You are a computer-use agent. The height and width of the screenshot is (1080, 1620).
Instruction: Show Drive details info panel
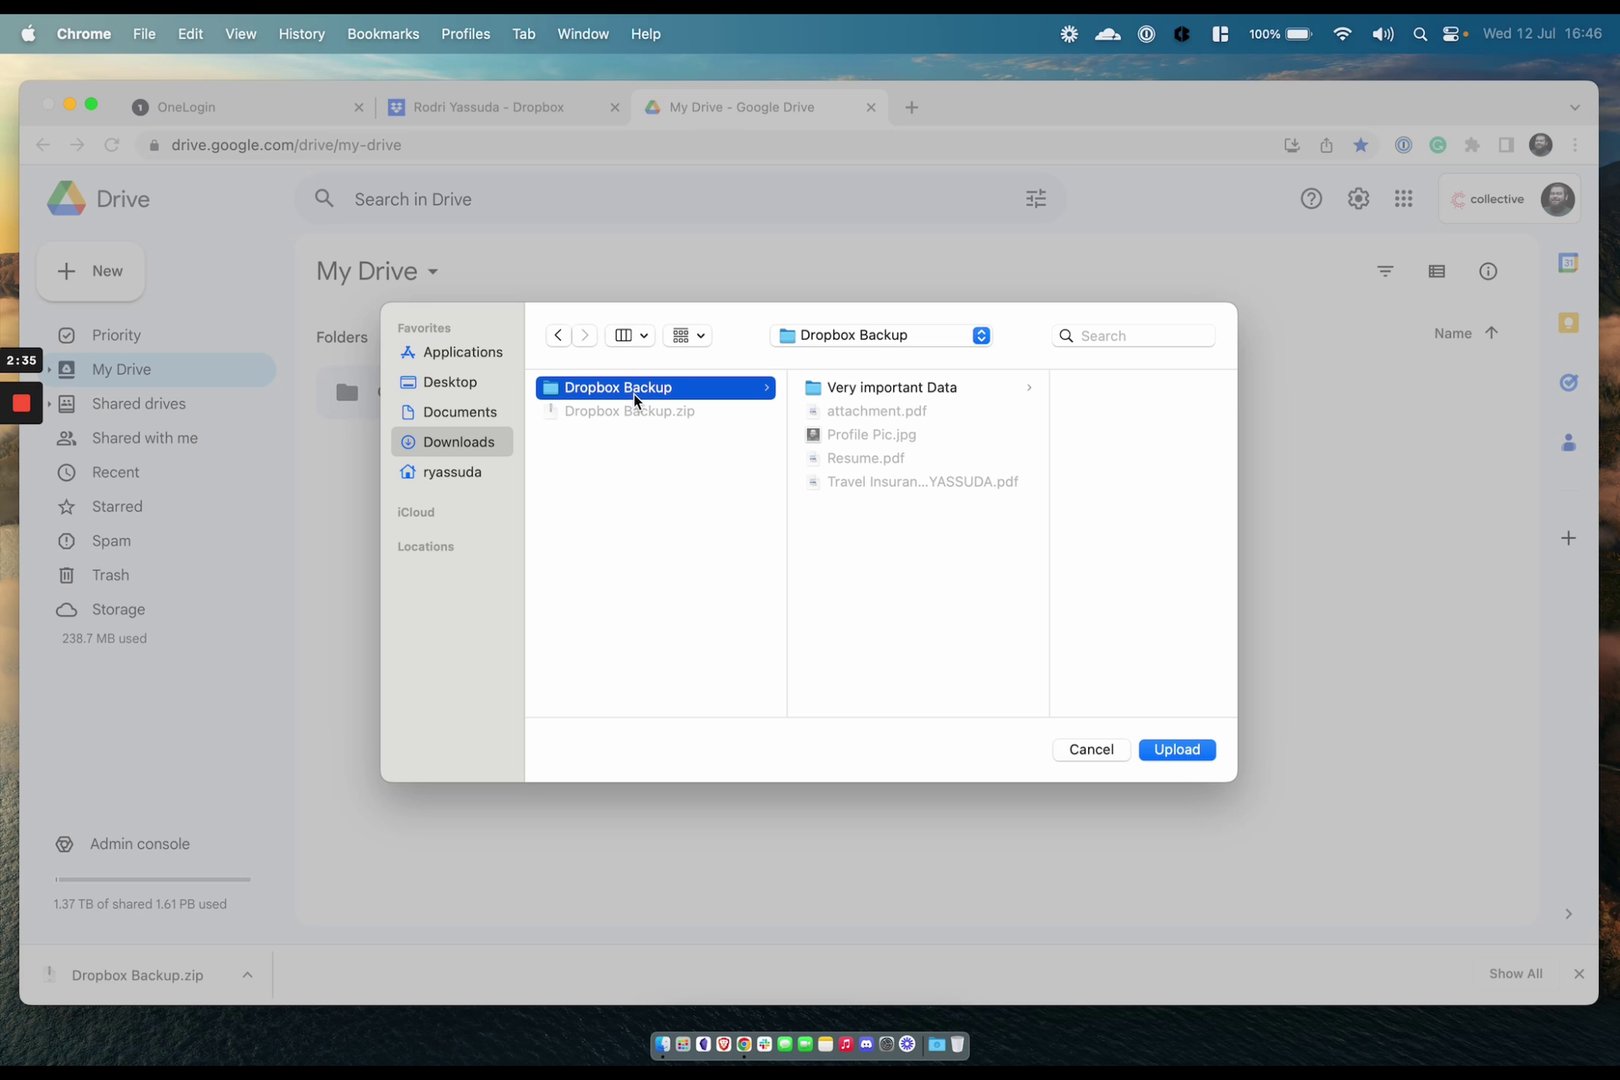click(1488, 271)
